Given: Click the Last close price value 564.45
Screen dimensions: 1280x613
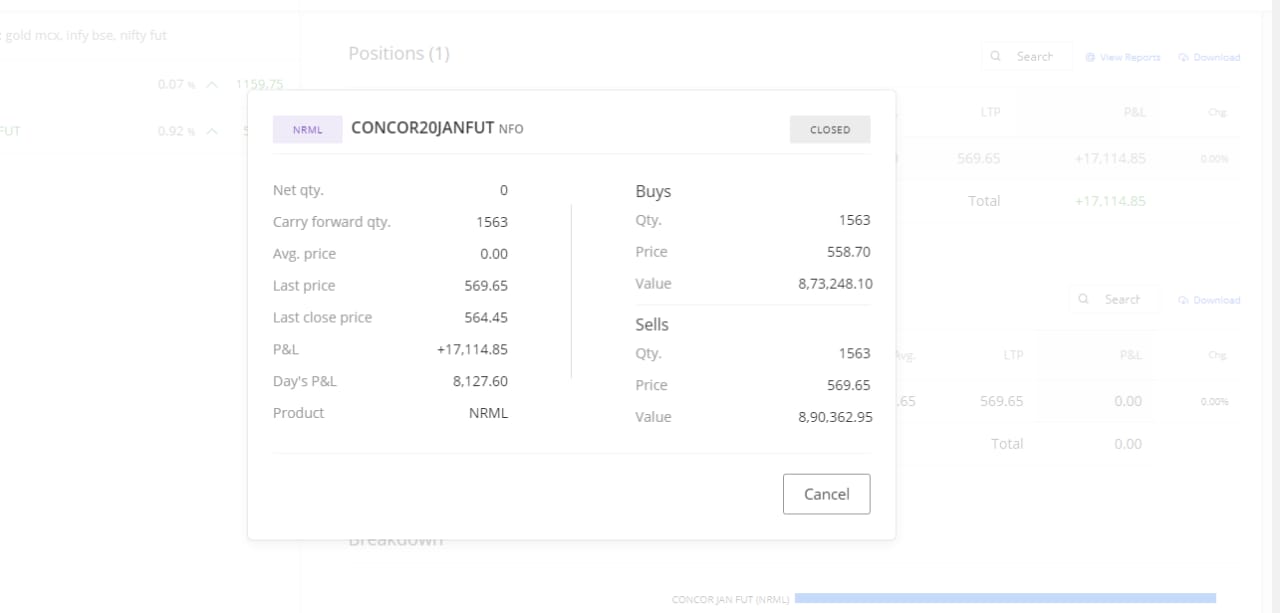Looking at the screenshot, I should 486,318.
